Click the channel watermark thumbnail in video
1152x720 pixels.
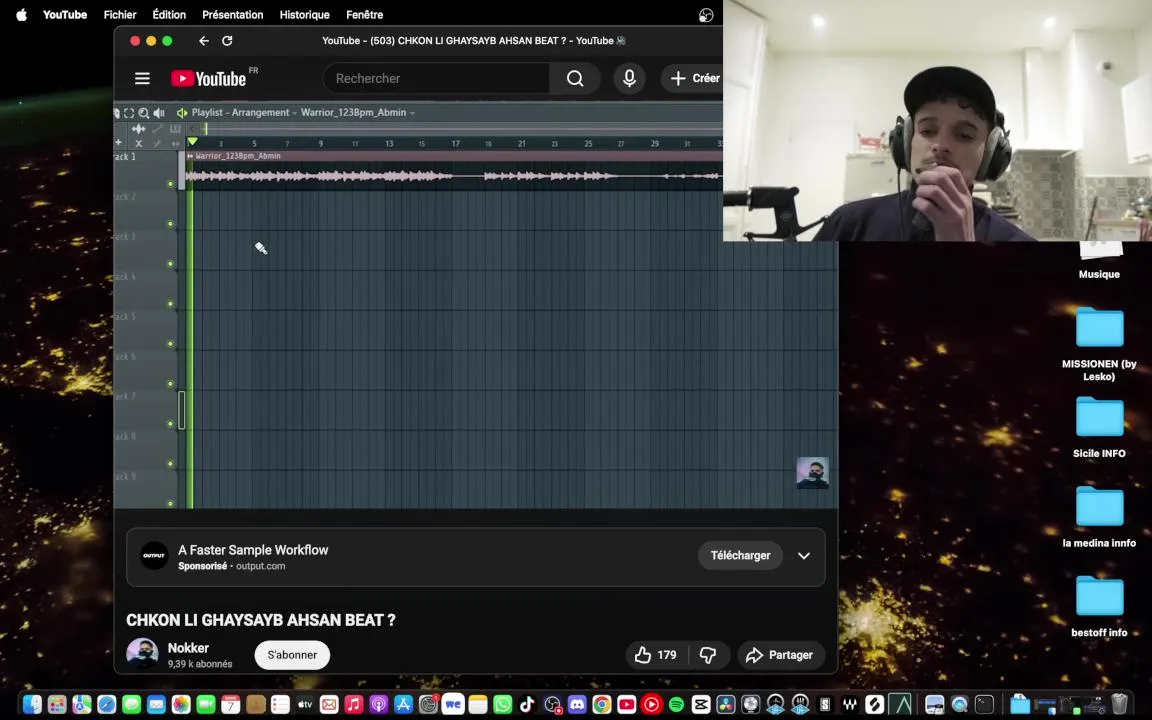813,473
